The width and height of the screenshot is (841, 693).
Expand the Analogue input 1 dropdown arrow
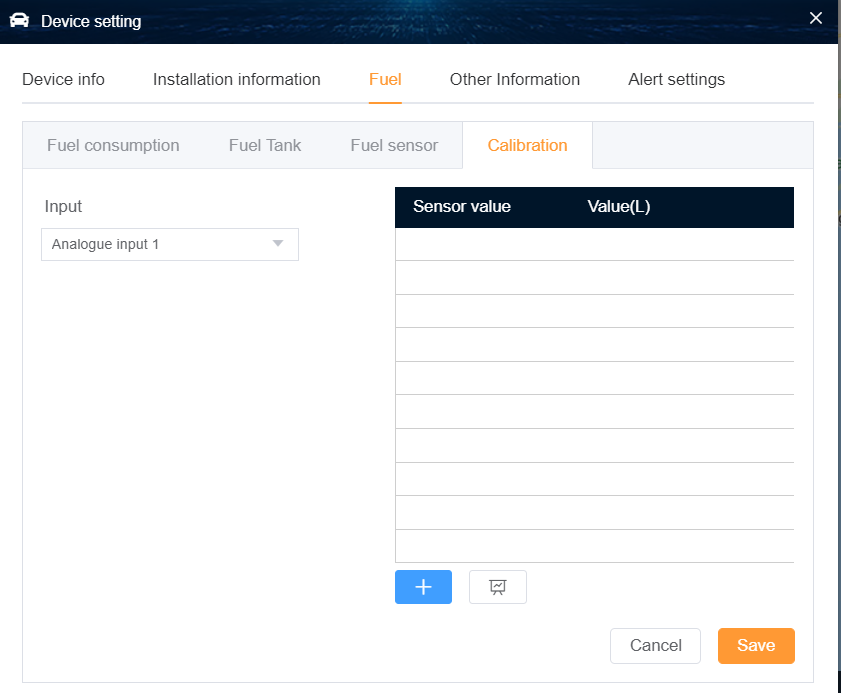[x=278, y=244]
